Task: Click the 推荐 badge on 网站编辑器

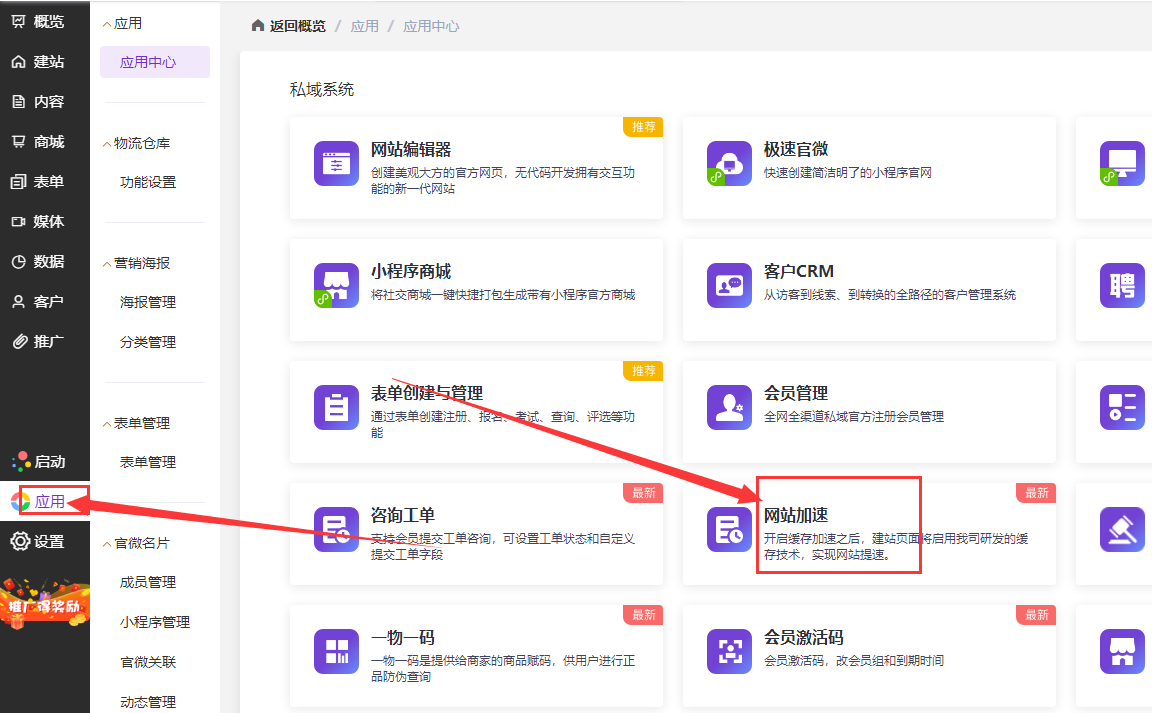Action: pos(643,126)
